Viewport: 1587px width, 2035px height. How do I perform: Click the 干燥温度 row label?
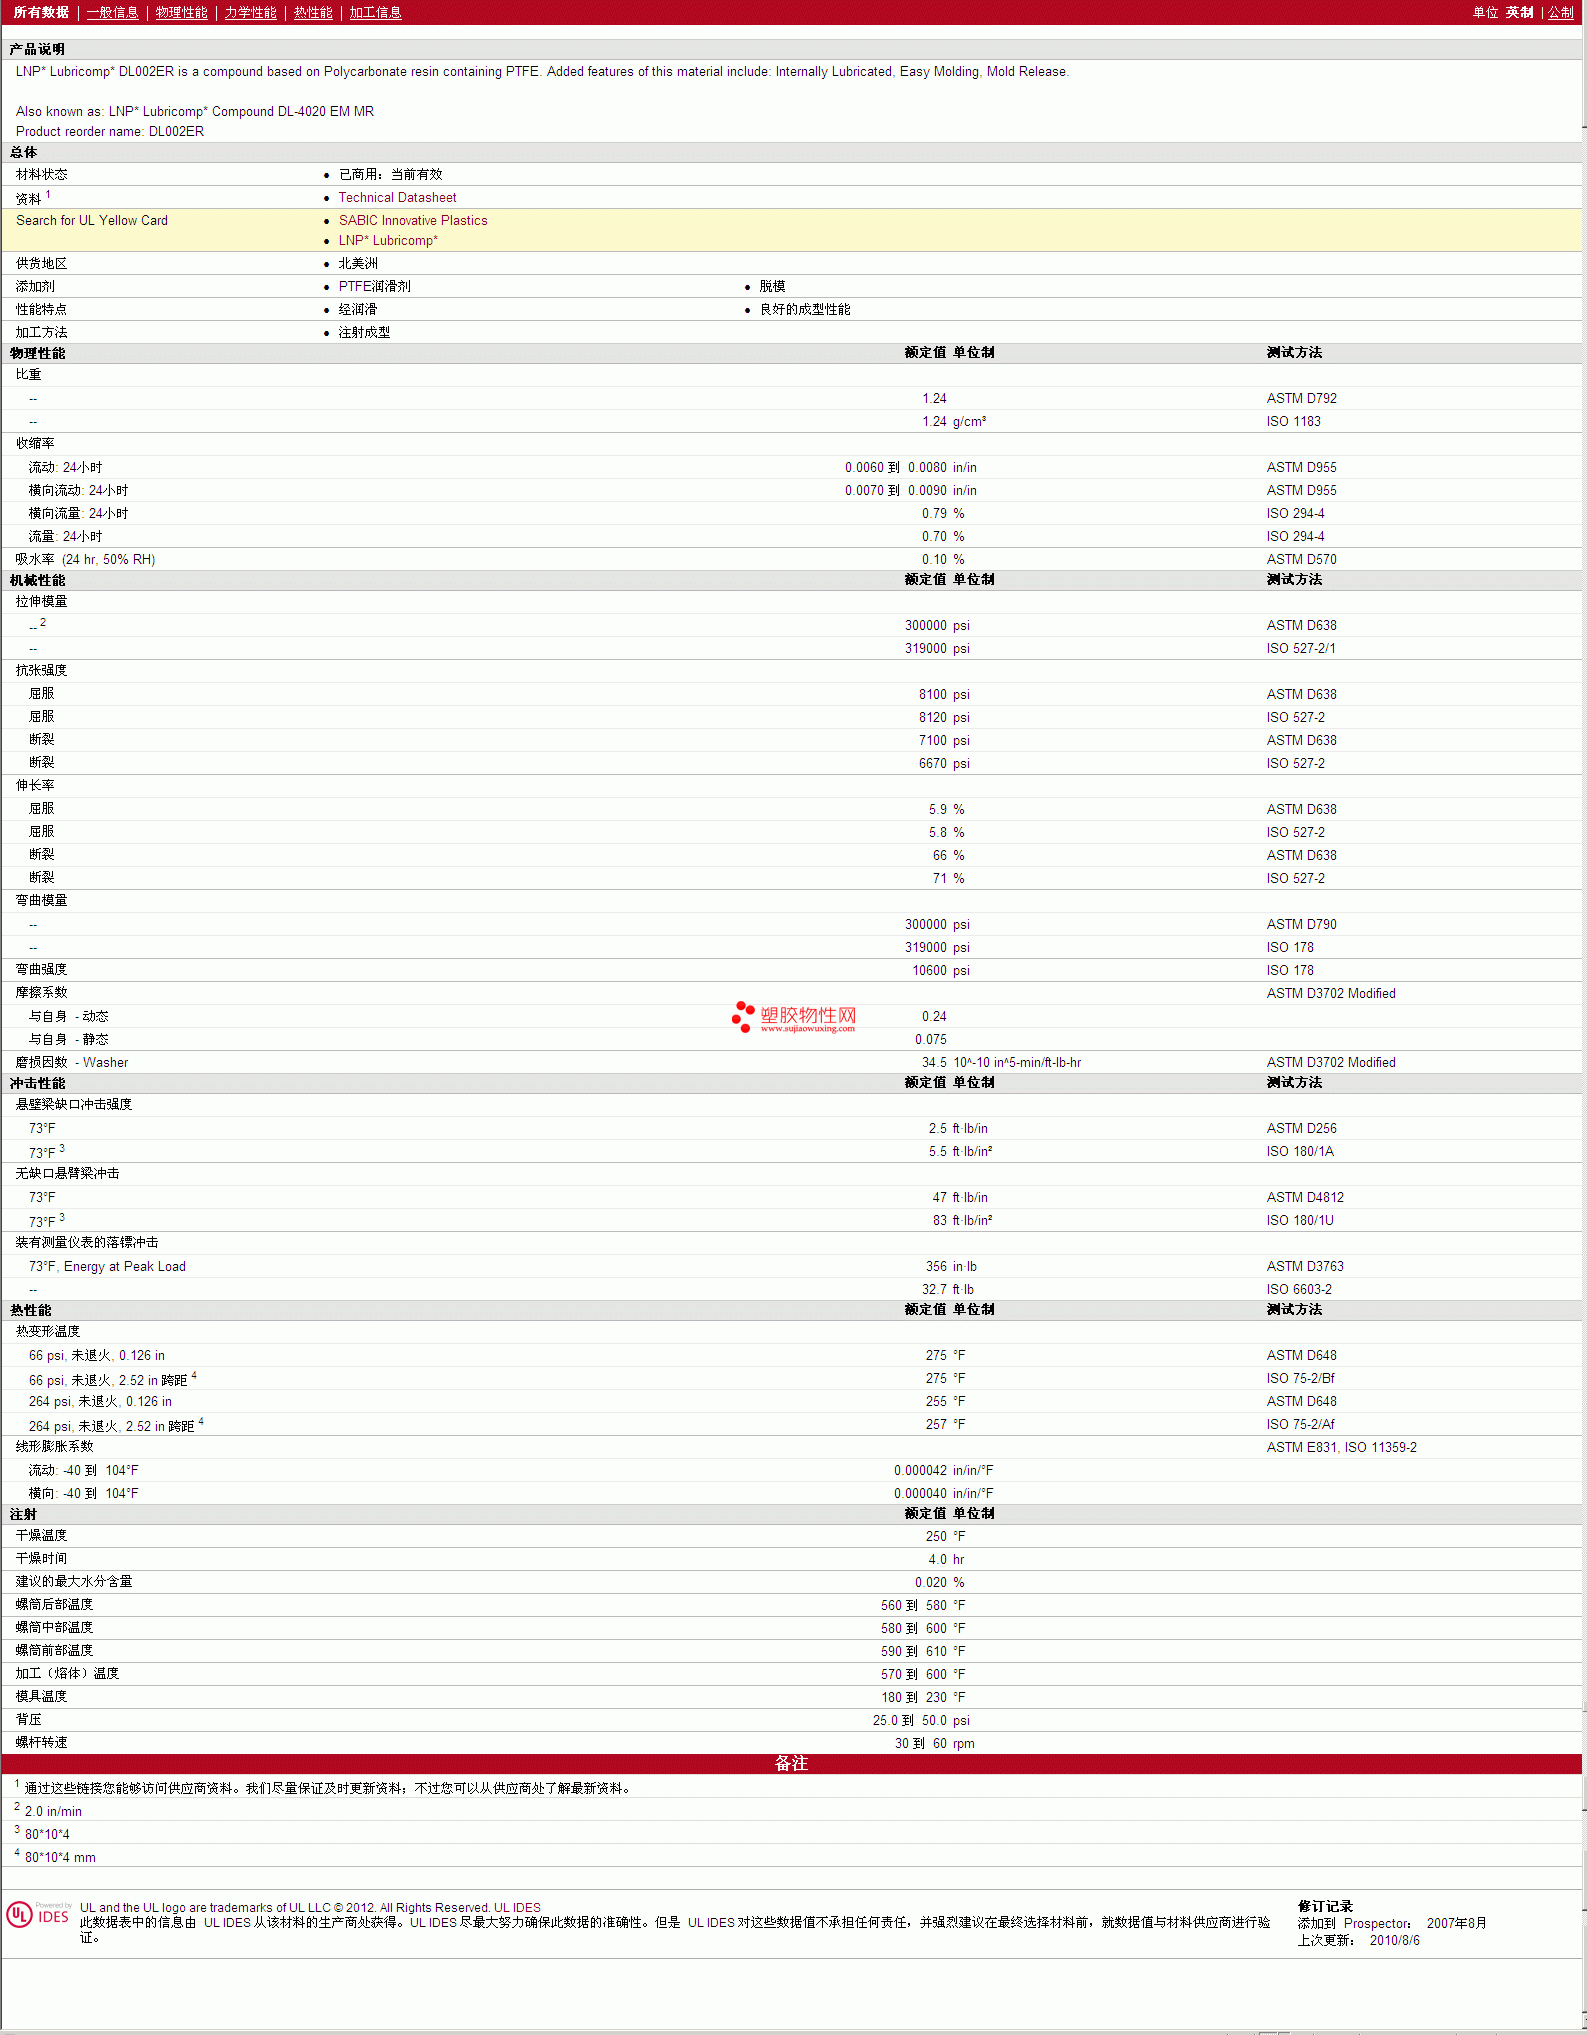tap(41, 1535)
